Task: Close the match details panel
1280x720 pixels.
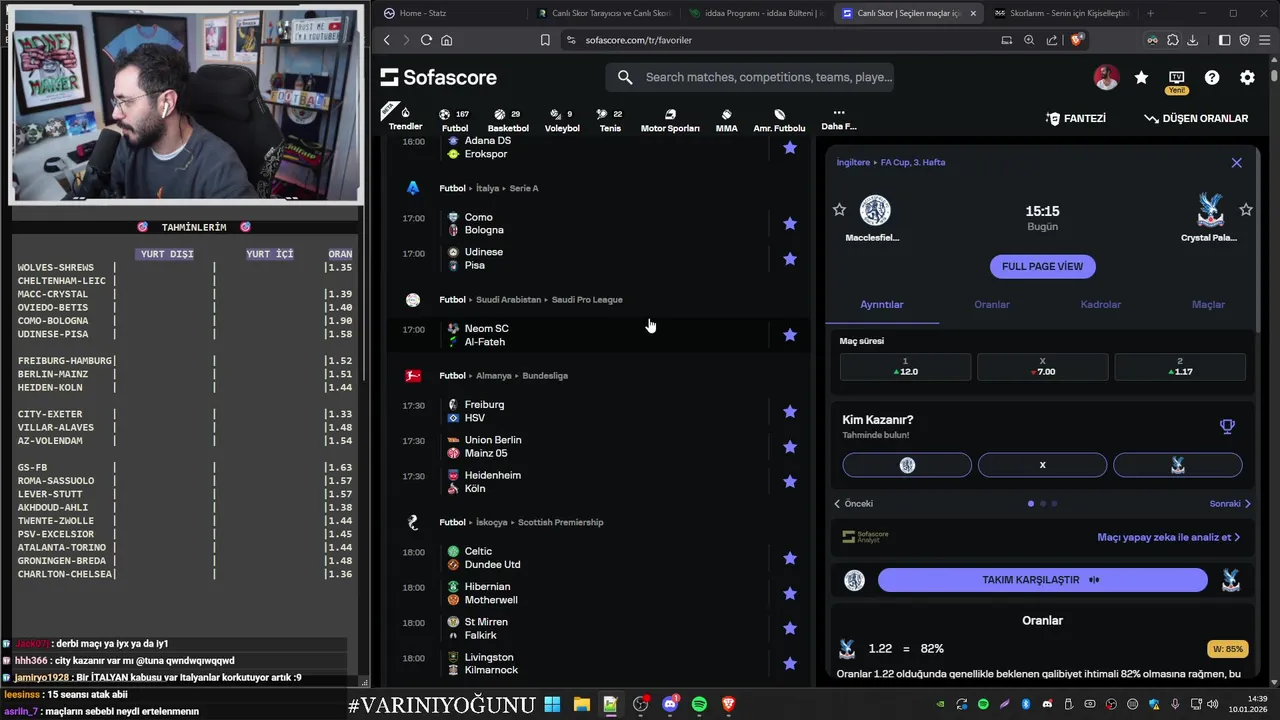Action: 1236,162
